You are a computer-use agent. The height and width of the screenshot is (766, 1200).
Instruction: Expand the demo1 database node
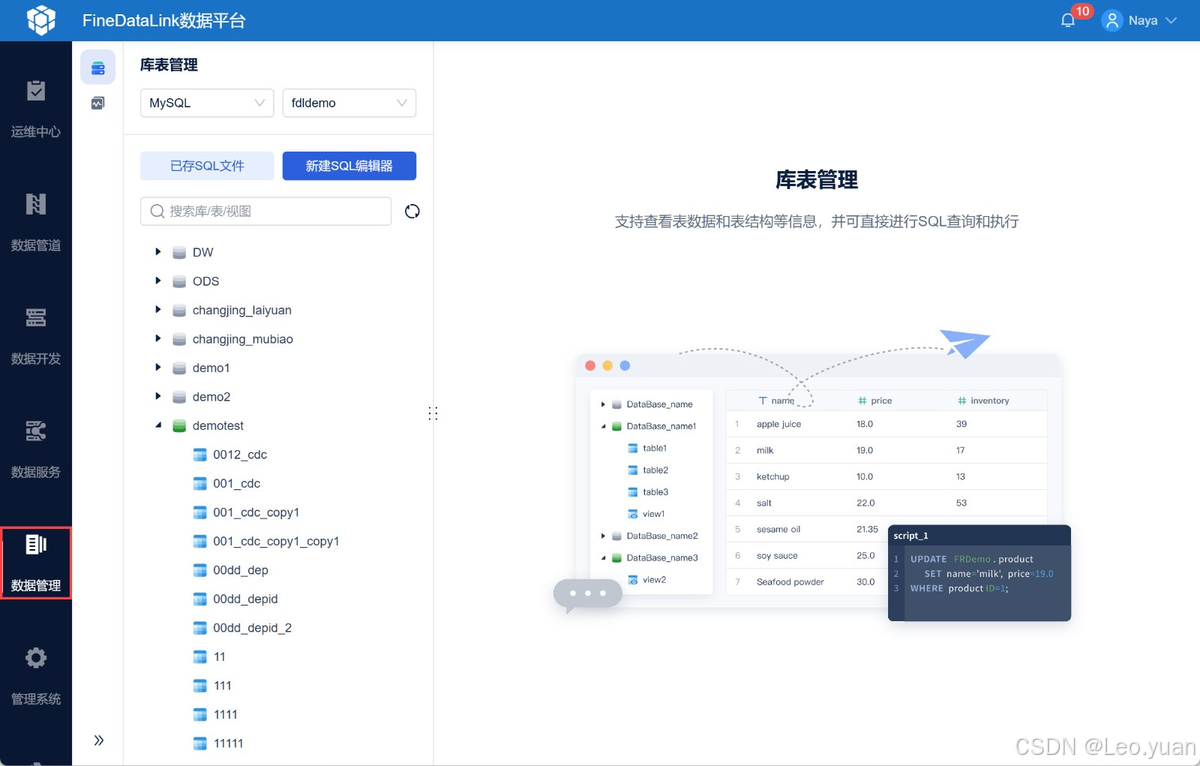[158, 368]
